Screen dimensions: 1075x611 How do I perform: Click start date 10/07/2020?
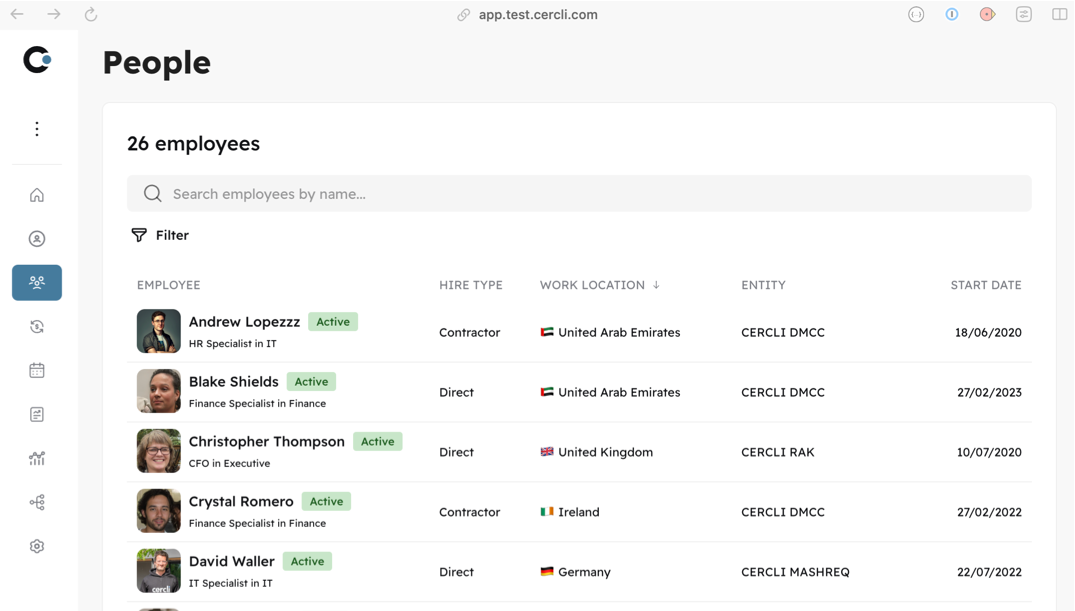pos(989,452)
